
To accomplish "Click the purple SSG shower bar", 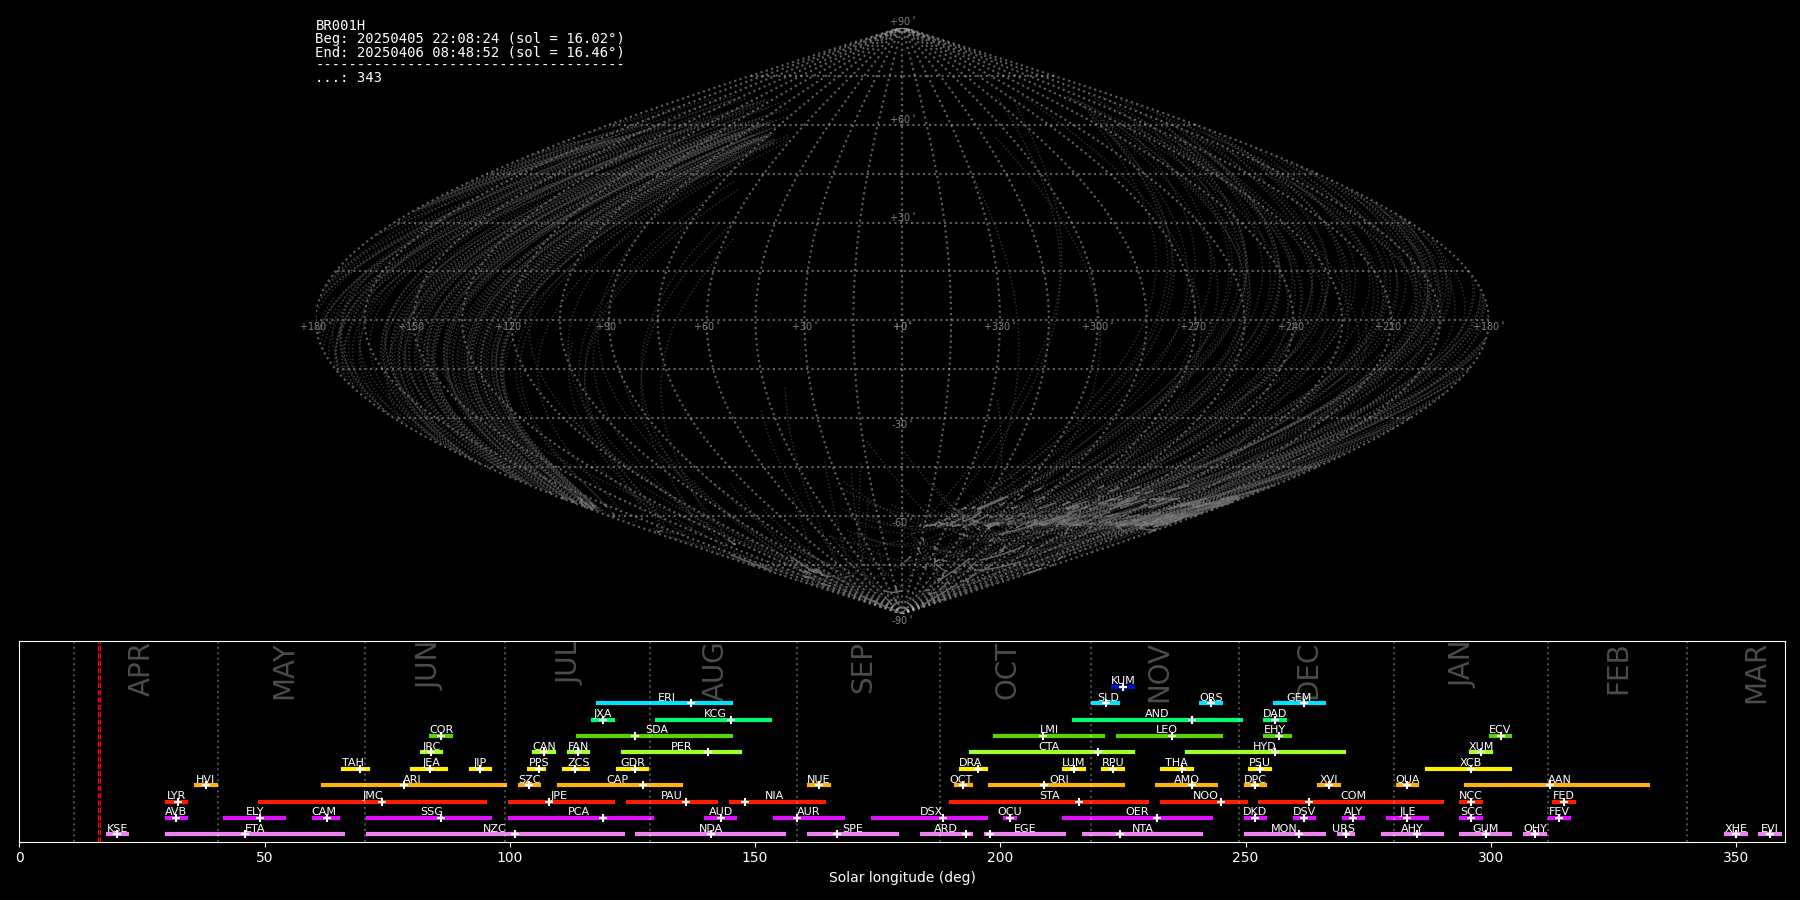I will coord(428,818).
